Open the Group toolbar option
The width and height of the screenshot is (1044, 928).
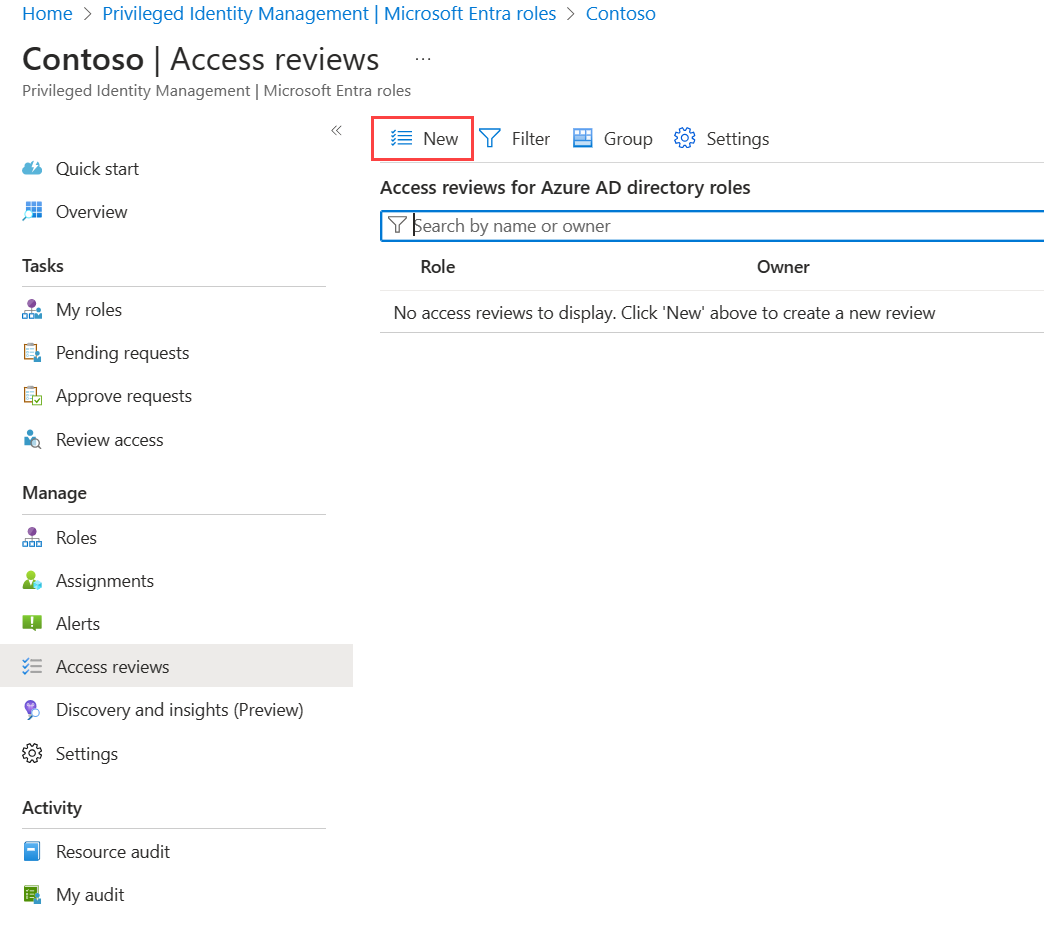[x=612, y=138]
